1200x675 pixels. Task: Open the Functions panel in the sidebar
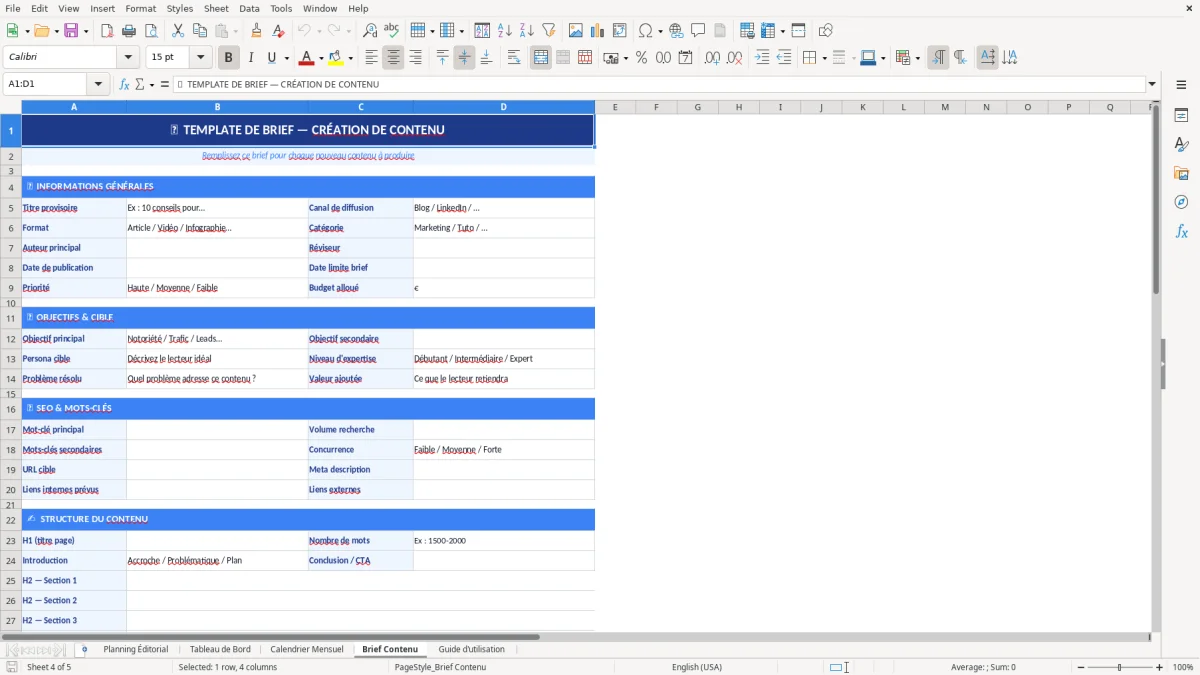click(x=1182, y=231)
